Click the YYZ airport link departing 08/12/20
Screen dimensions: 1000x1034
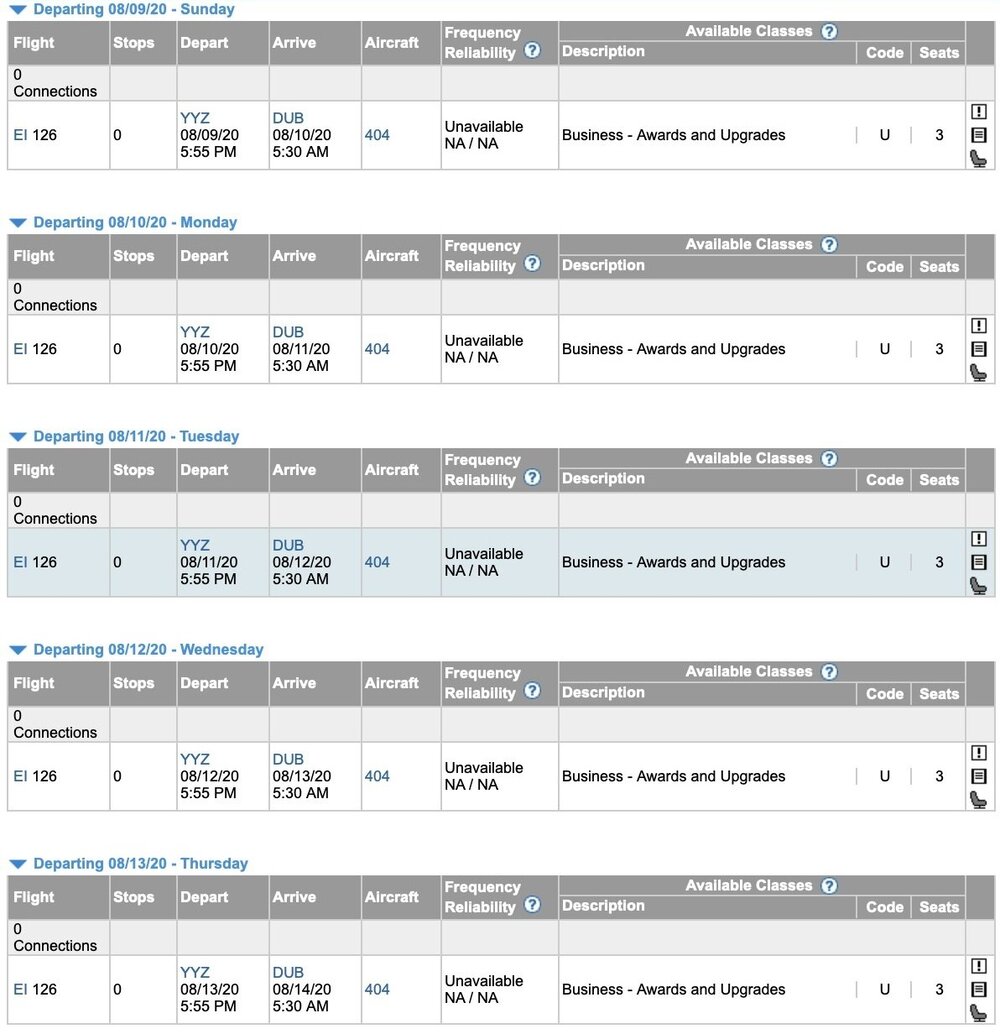click(195, 759)
